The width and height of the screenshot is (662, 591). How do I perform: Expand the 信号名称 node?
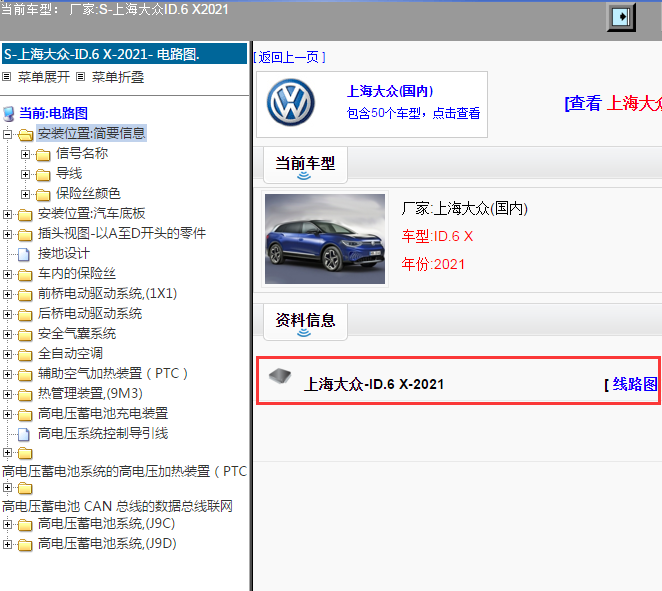click(25, 155)
